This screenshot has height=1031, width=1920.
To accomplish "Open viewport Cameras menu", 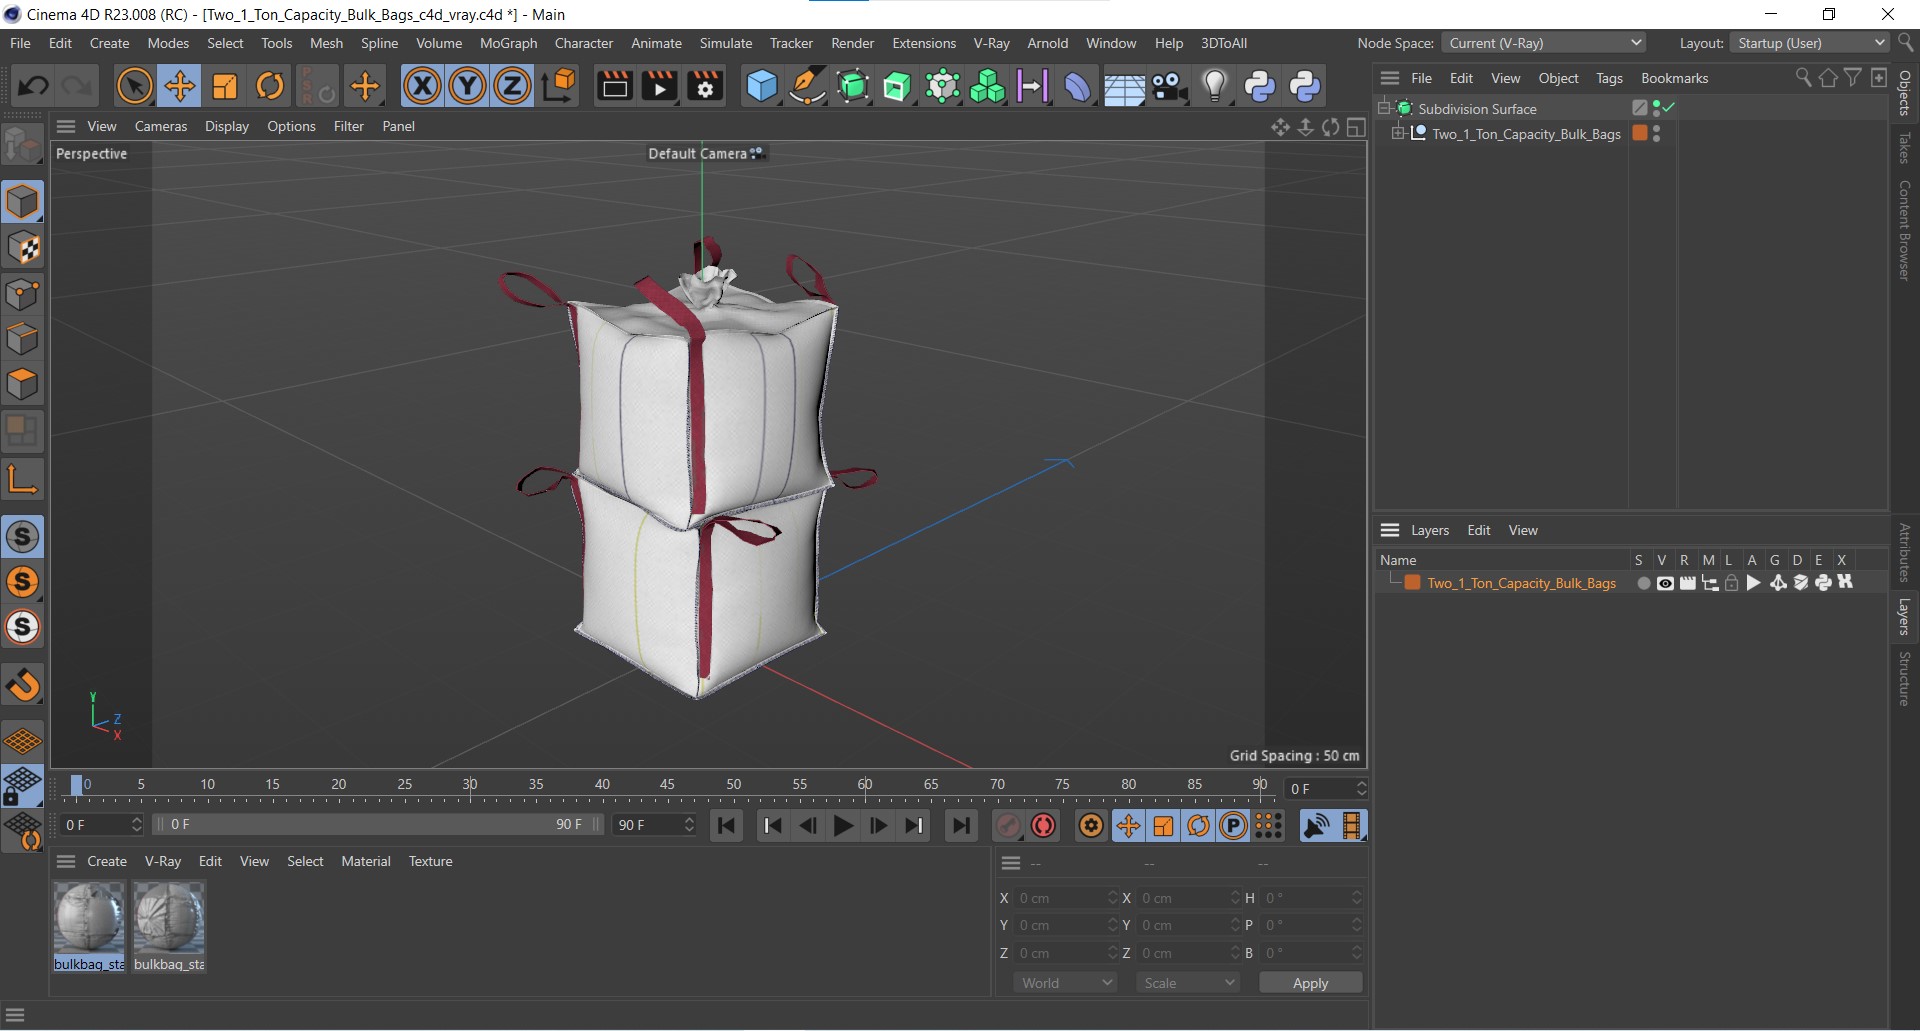I will 161,126.
